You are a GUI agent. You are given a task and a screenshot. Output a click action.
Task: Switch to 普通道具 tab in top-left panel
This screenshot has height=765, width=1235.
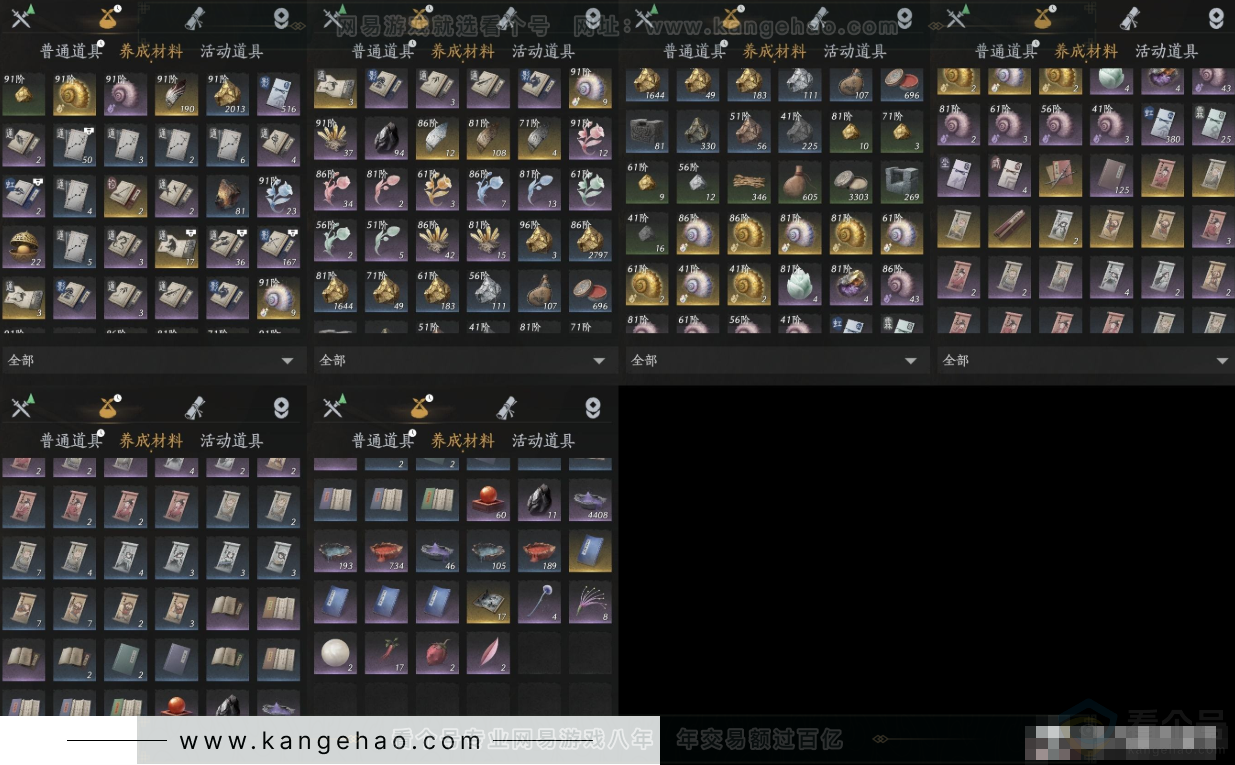pyautogui.click(x=71, y=51)
